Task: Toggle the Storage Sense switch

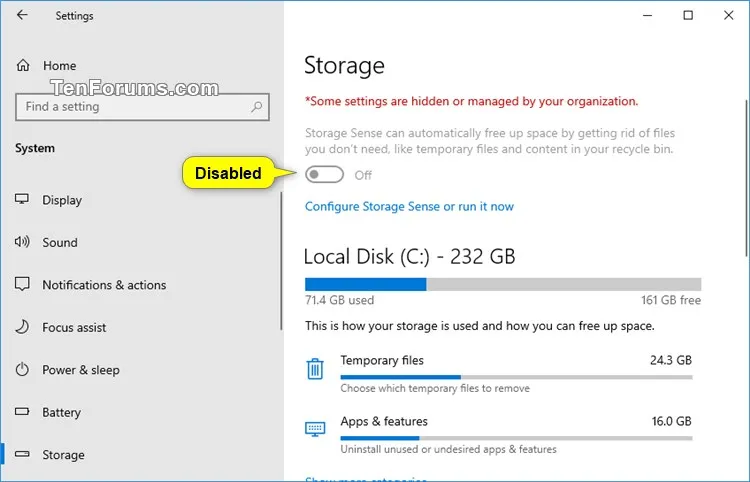Action: [324, 175]
